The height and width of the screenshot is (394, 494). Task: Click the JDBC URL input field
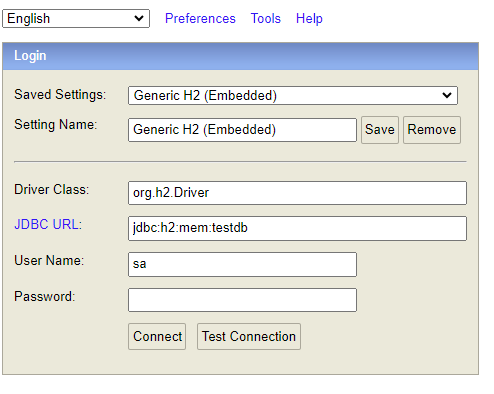[297, 228]
